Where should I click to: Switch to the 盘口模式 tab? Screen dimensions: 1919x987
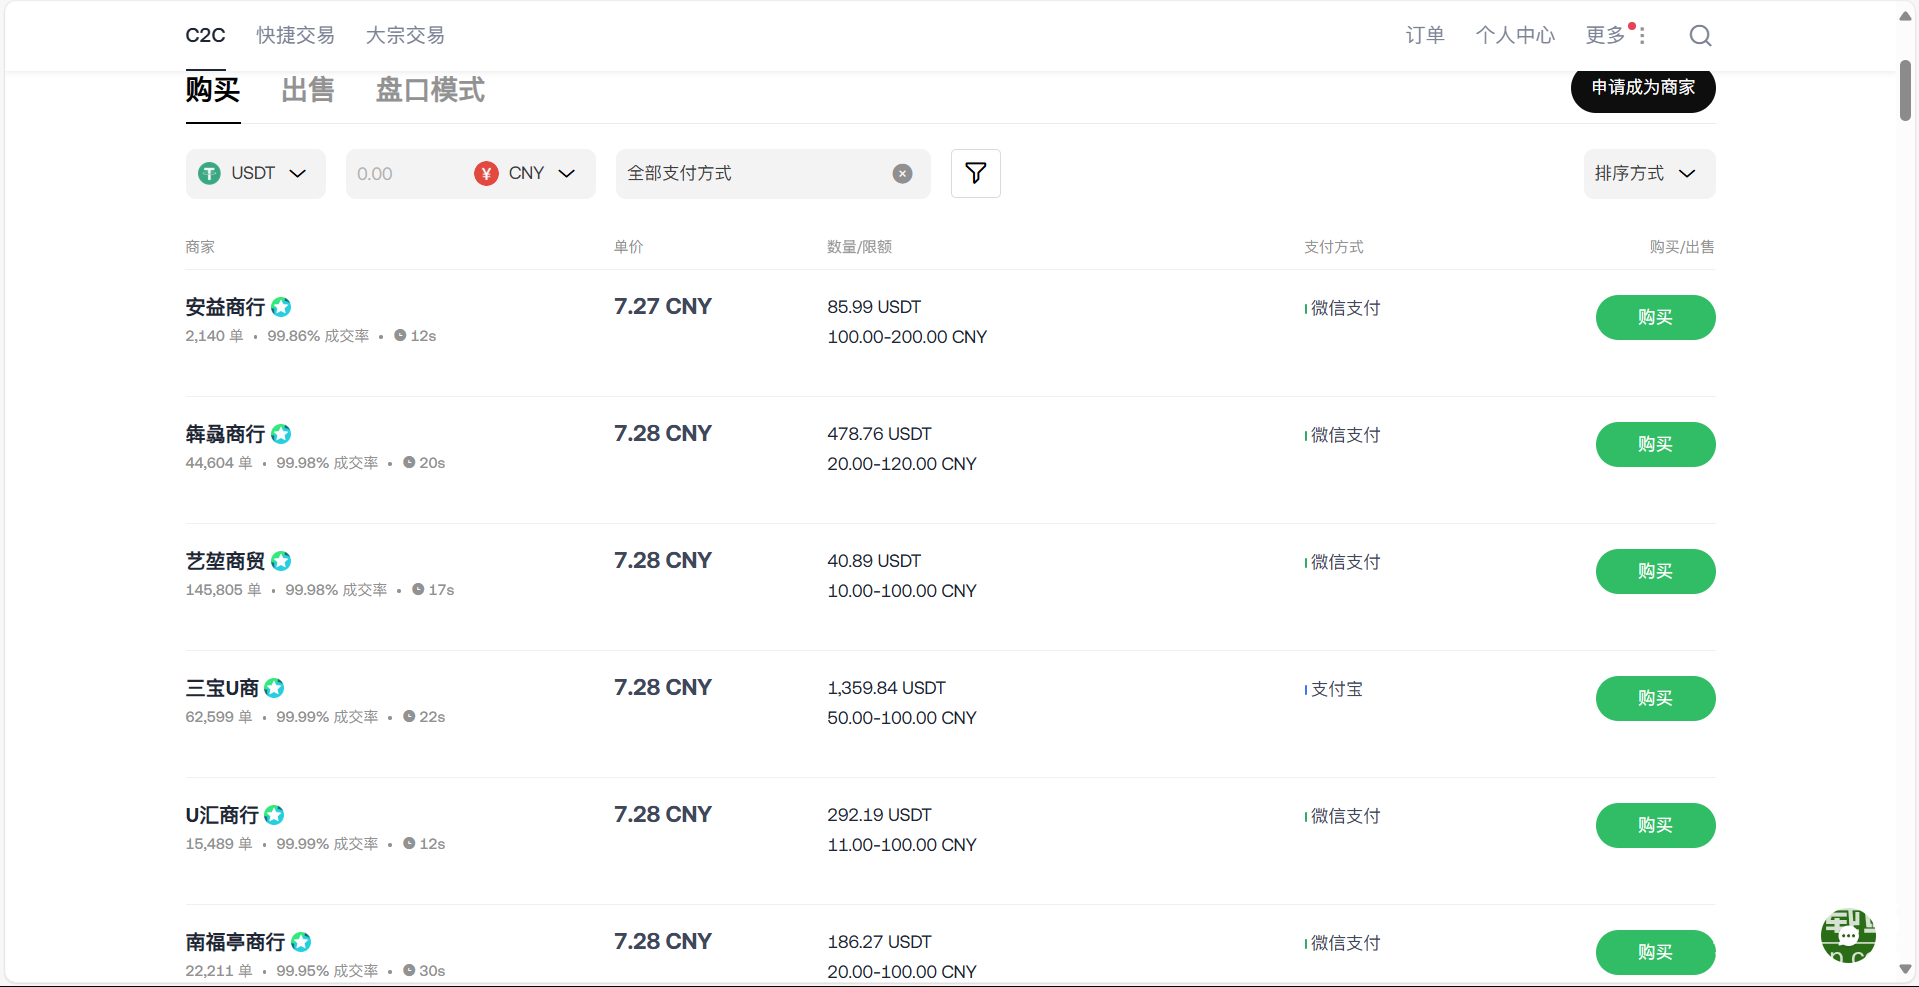point(430,90)
